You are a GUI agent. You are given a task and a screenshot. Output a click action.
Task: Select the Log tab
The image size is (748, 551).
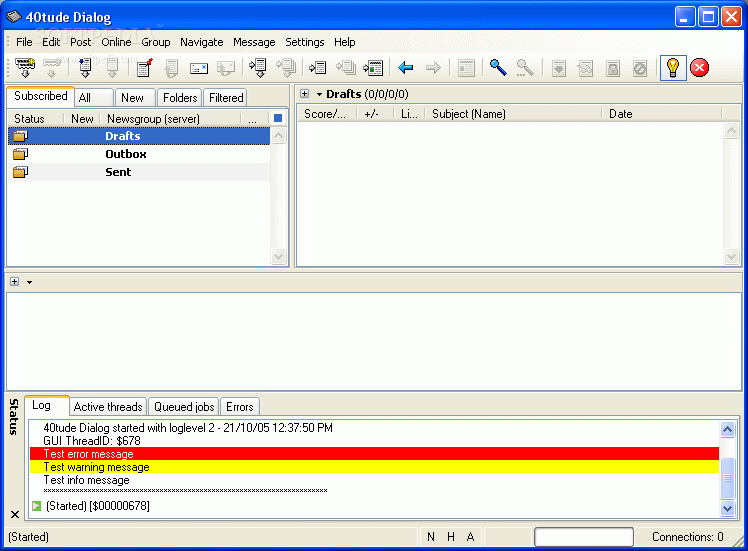pos(46,405)
